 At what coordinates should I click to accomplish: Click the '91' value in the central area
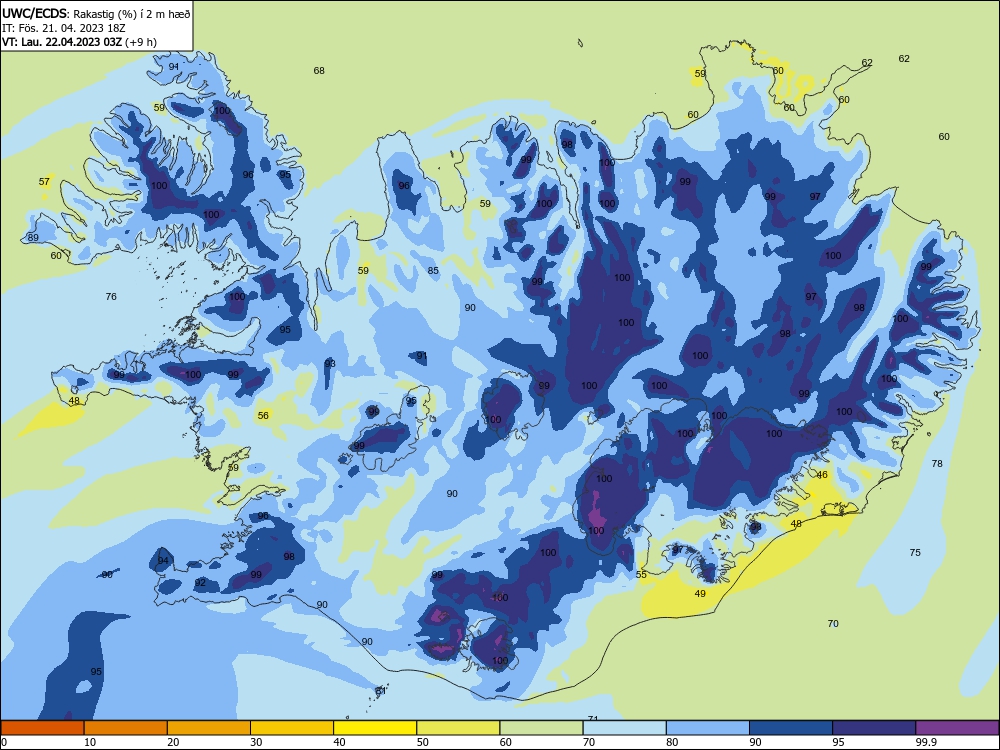(422, 356)
